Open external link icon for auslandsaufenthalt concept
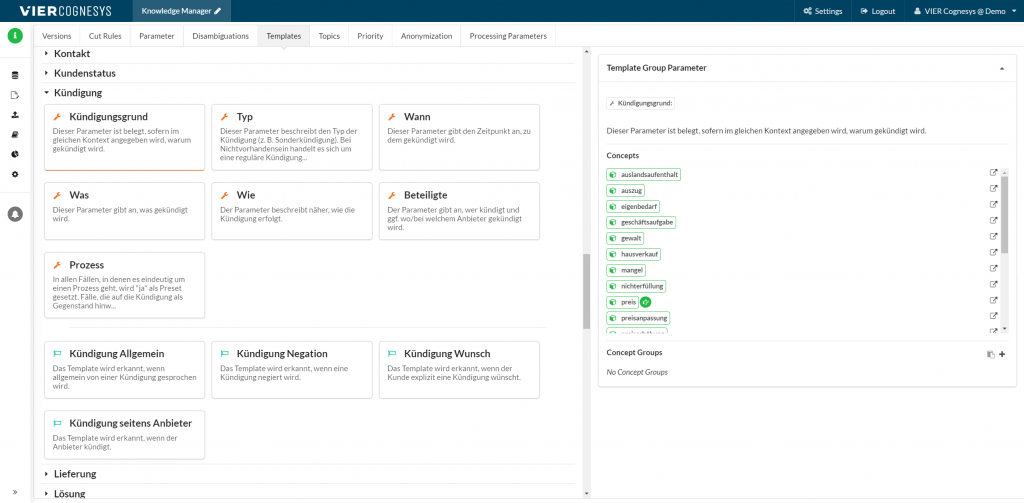This screenshot has height=503, width=1024. (x=993, y=173)
